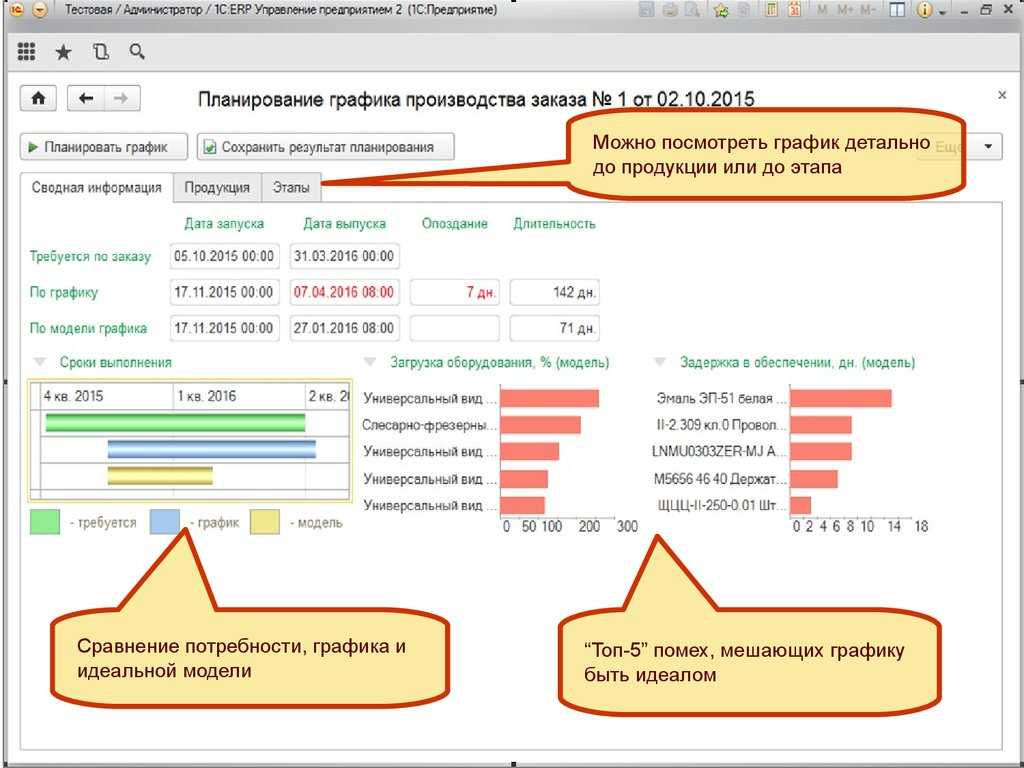Click the Опоздание column header

tap(455, 224)
